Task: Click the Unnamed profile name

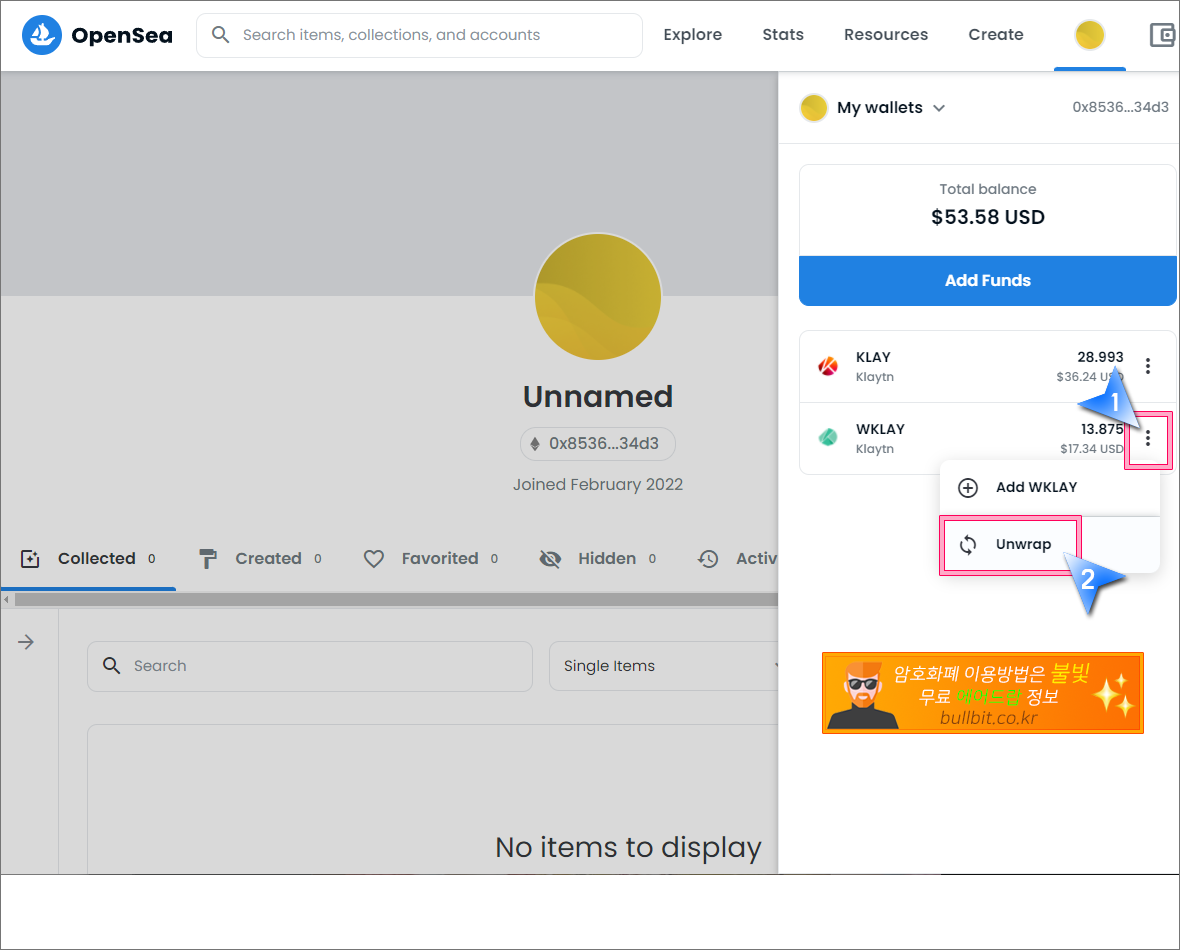Action: [598, 397]
